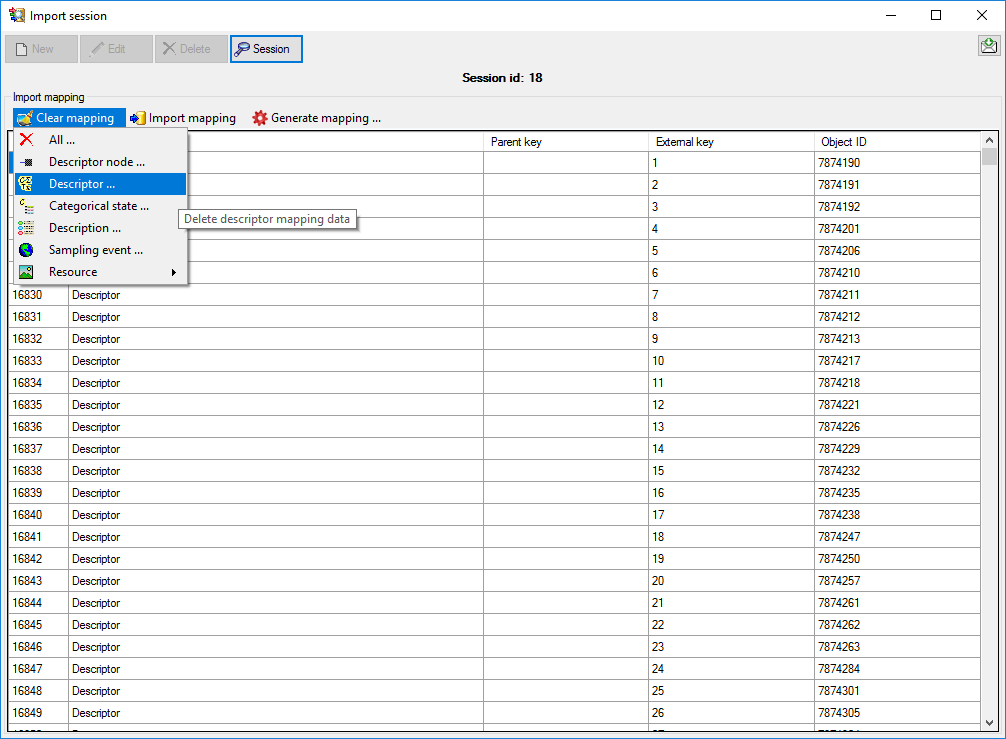1006x739 pixels.
Task: Open the Clear mapping dropdown
Action: point(66,118)
